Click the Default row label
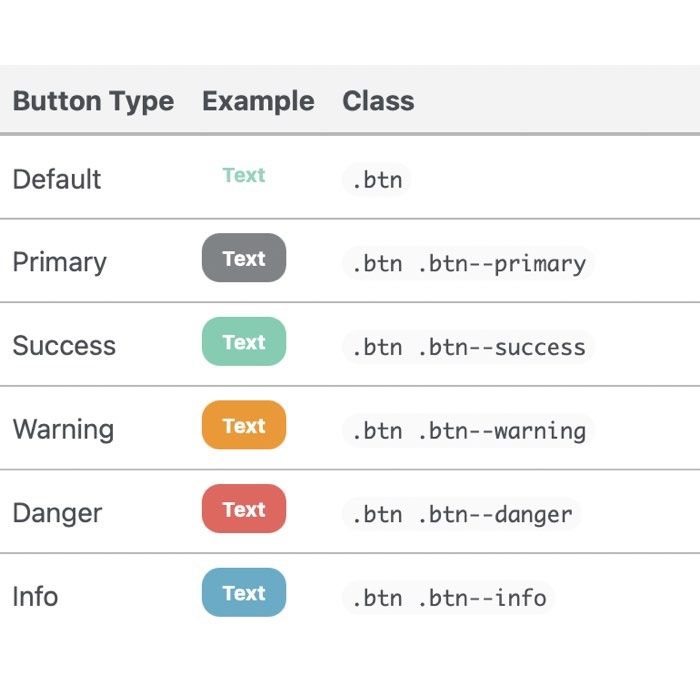 click(x=57, y=179)
